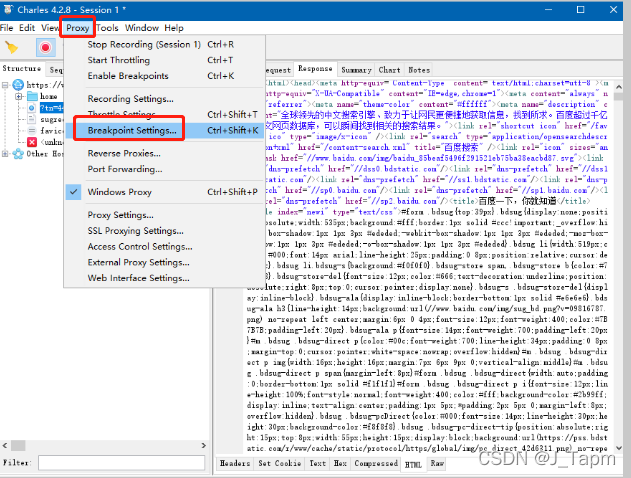631x478 pixels.
Task: Select the globe https host icon
Action: (x=18, y=84)
